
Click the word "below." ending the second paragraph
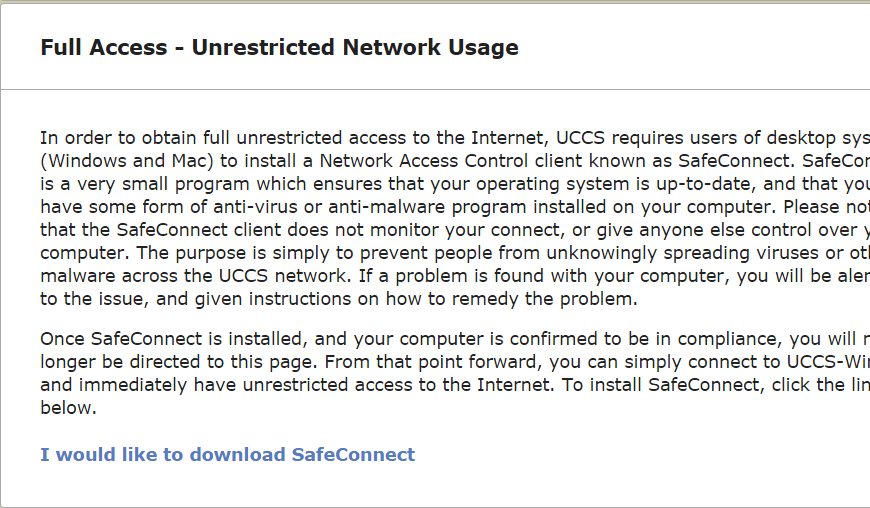[x=68, y=408]
